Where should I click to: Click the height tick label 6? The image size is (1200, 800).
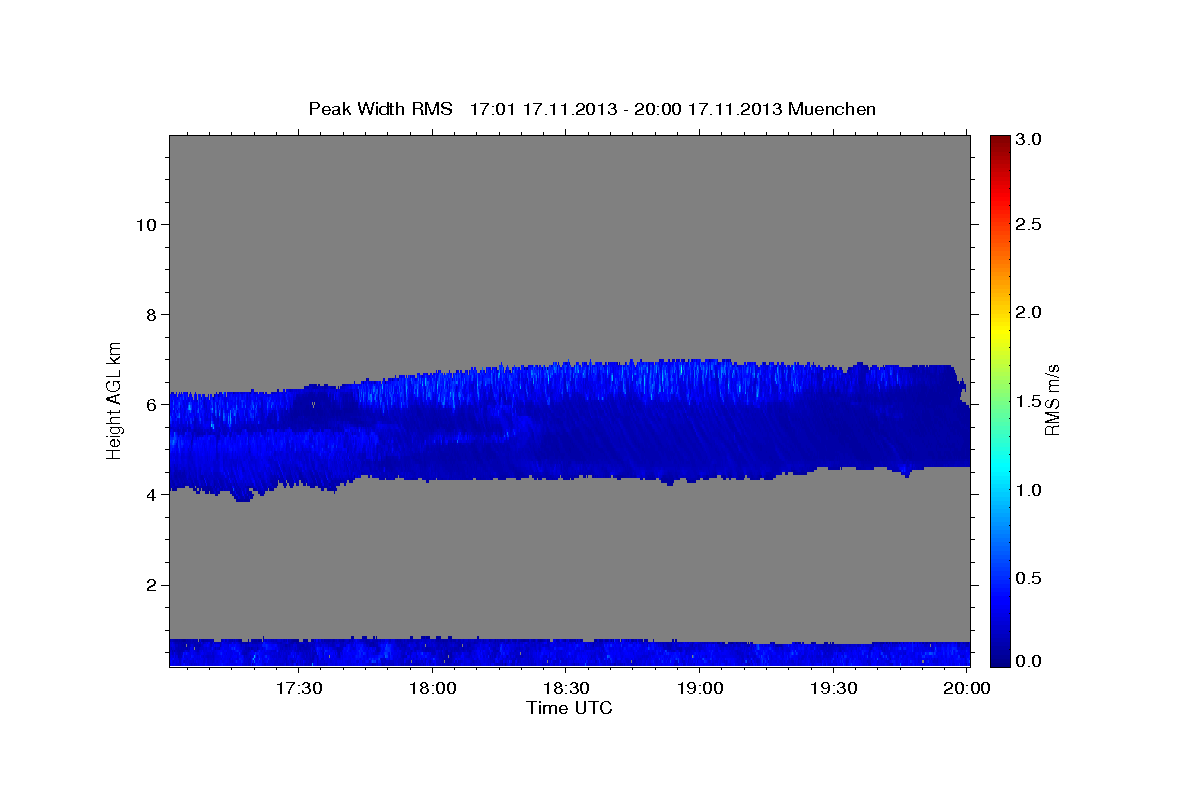(149, 405)
